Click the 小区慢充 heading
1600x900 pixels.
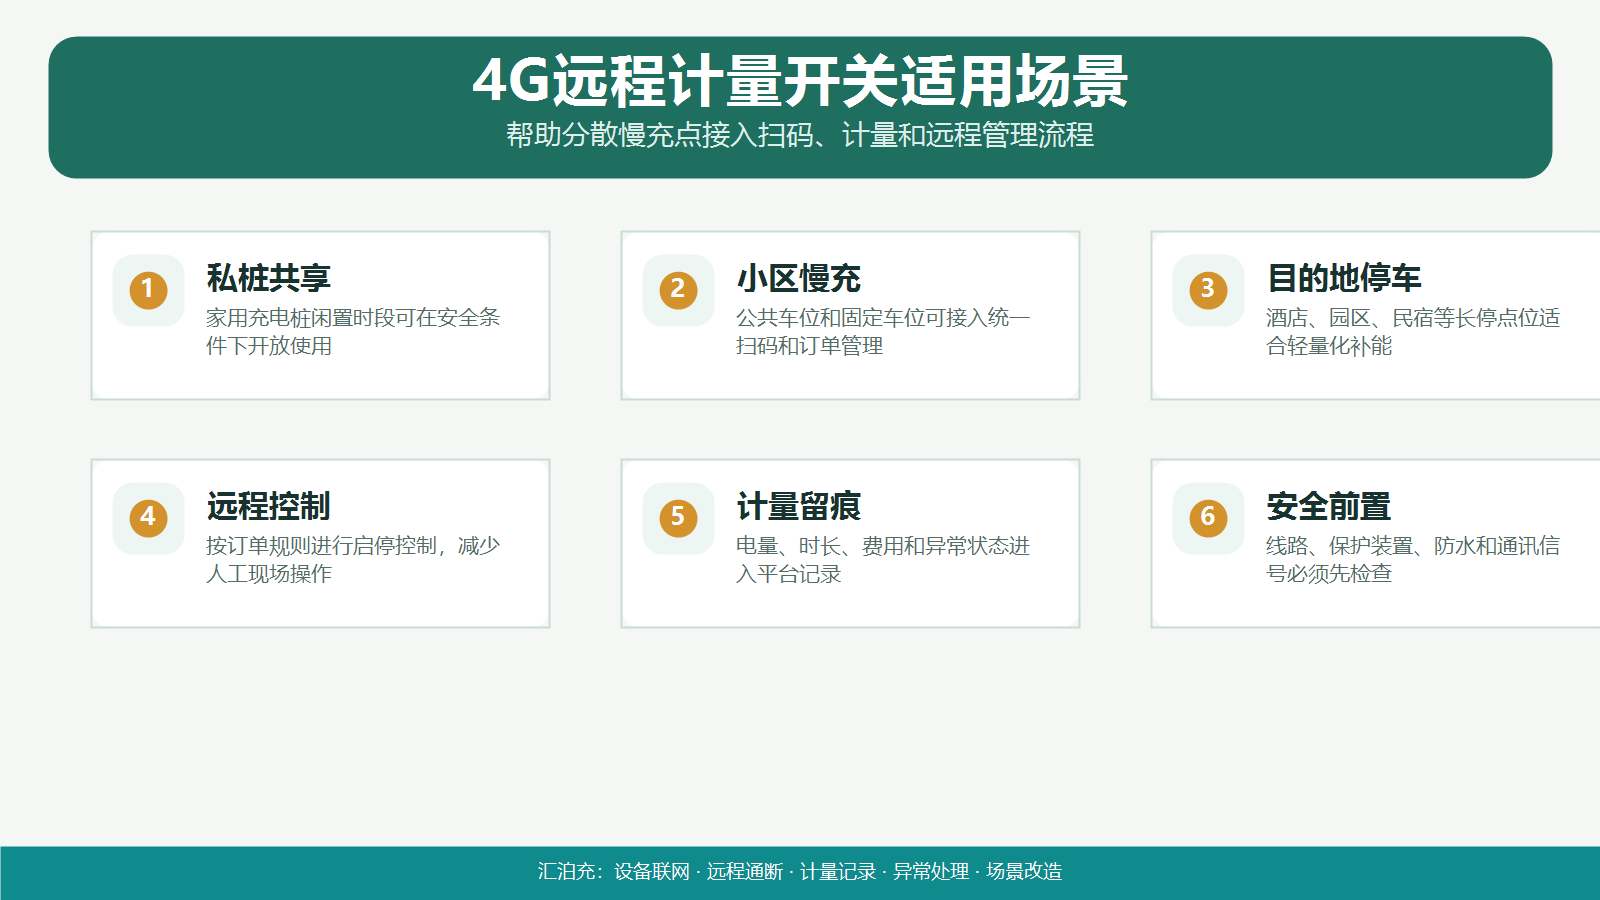798,278
